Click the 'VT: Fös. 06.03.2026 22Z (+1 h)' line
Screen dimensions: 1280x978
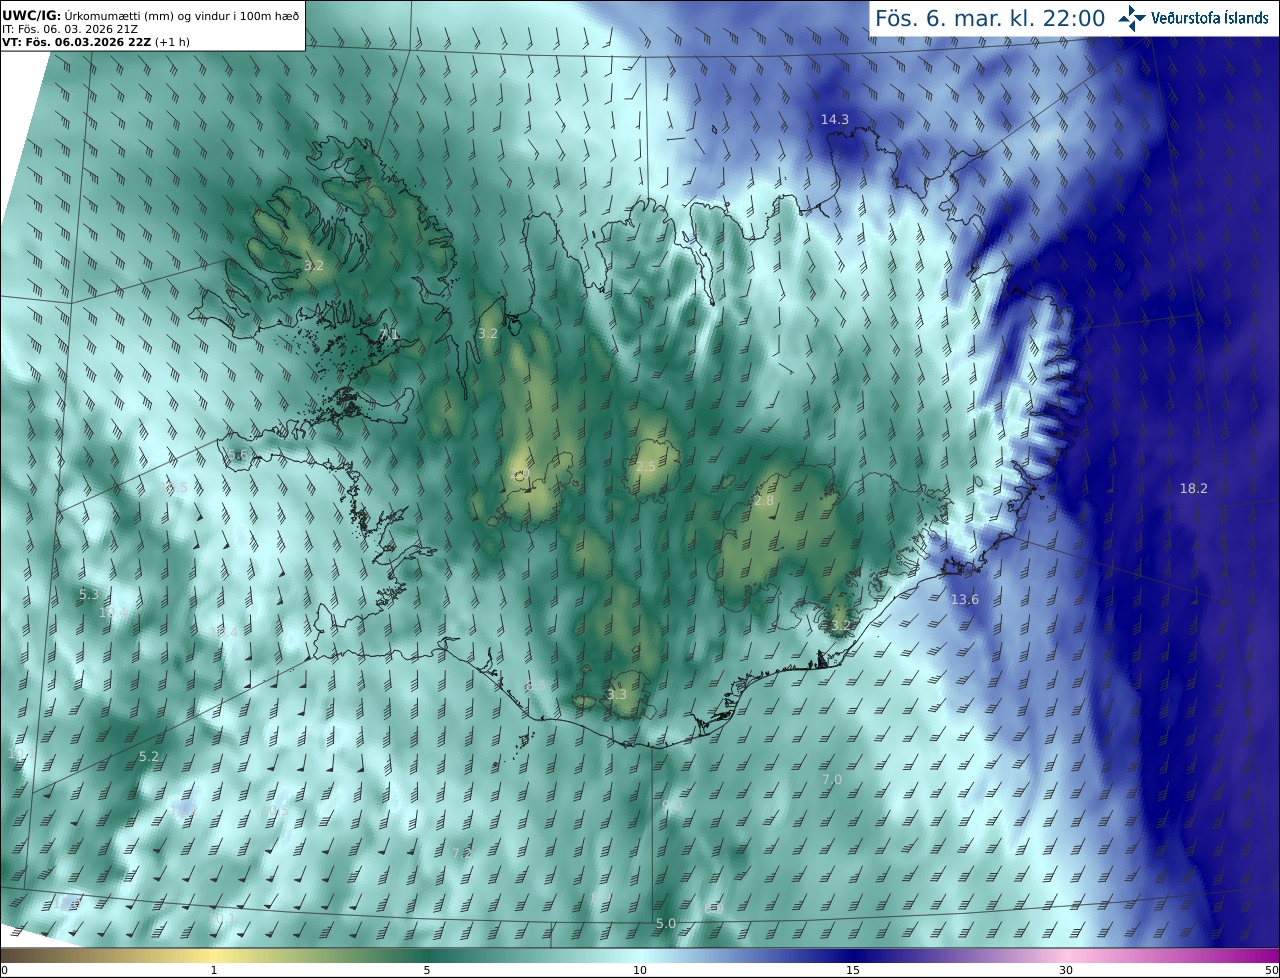point(96,42)
